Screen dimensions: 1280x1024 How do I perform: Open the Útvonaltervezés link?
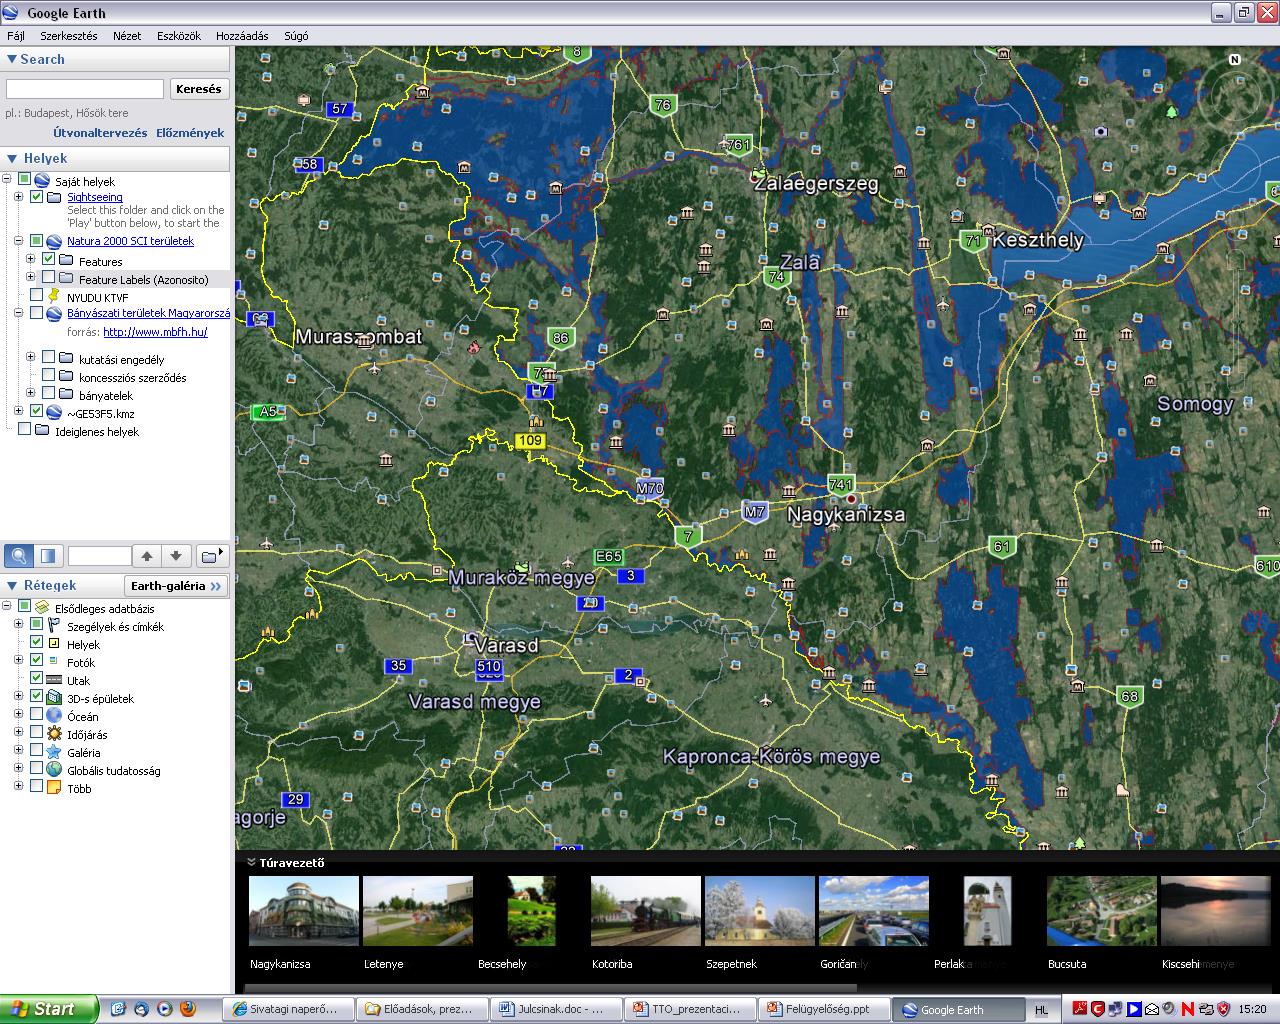100,133
